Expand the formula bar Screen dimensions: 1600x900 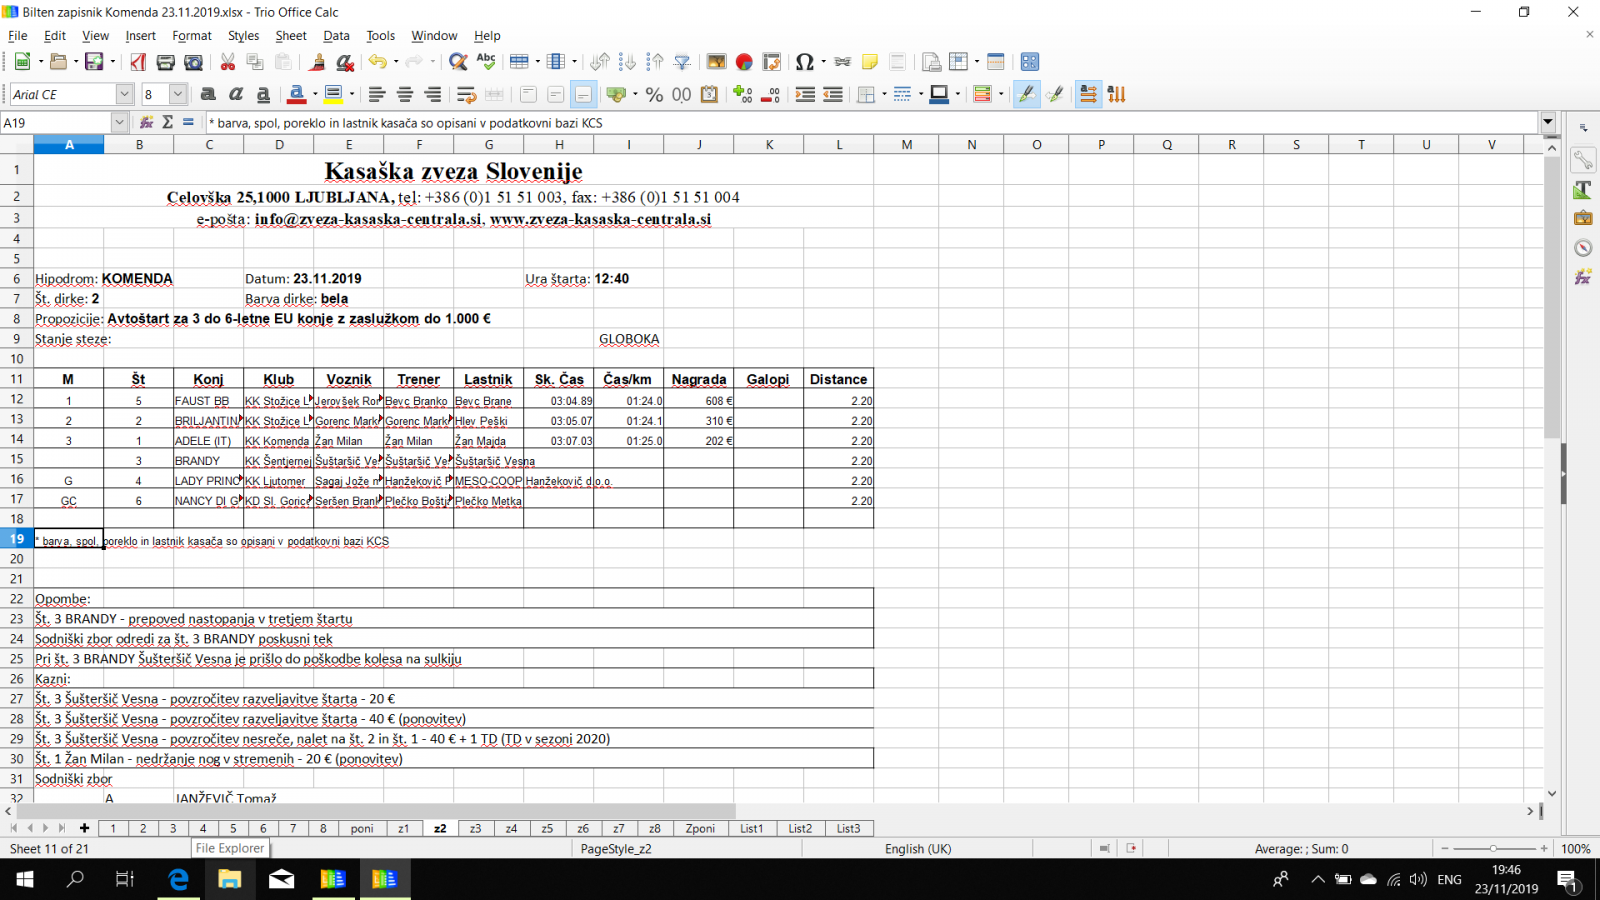tap(1548, 122)
